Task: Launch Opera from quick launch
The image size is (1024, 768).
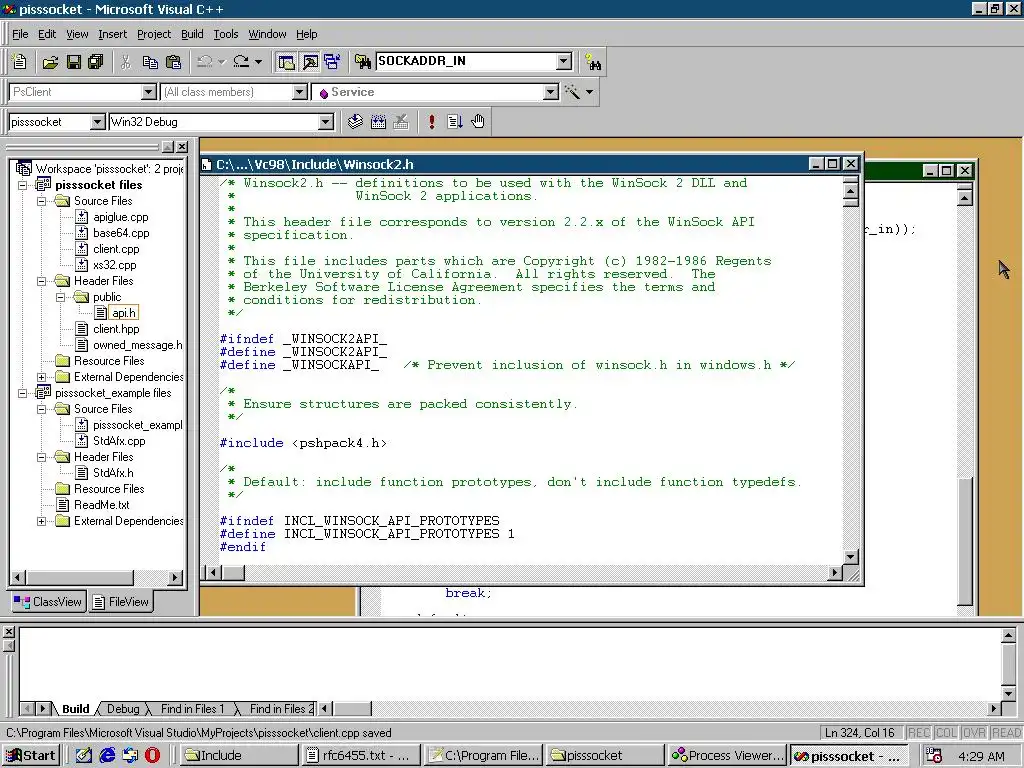Action: [152, 756]
